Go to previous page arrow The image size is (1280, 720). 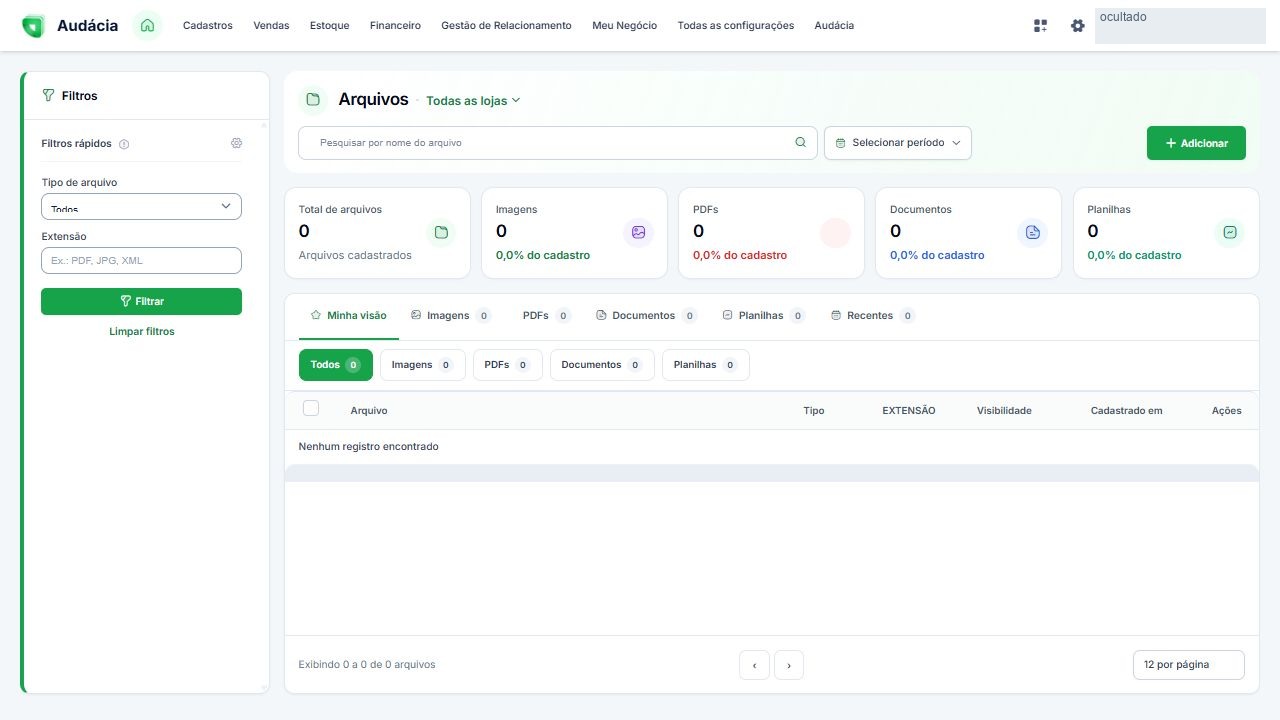pos(754,665)
